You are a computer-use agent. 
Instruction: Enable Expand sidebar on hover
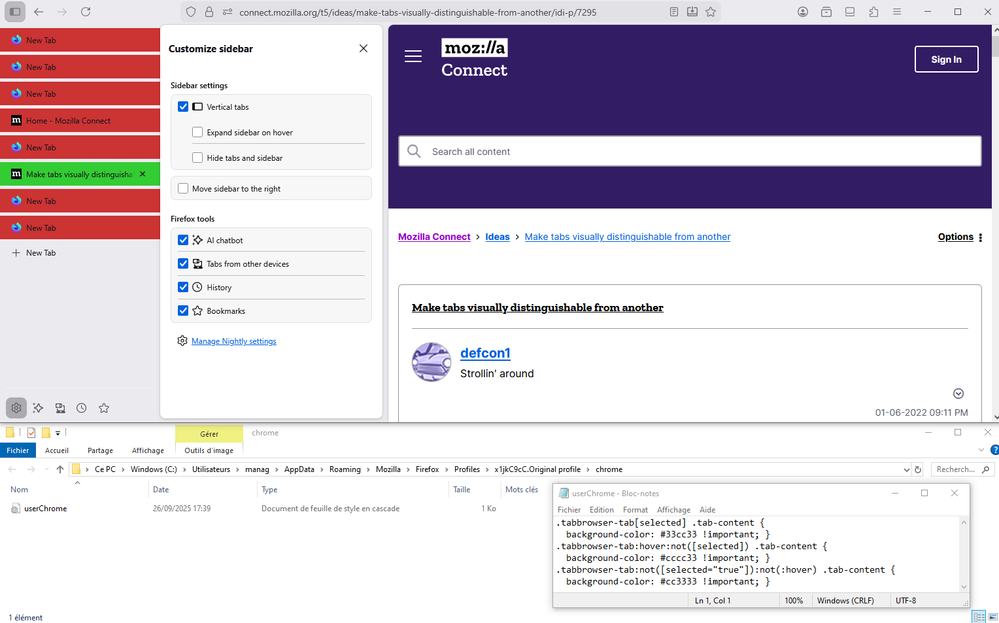[197, 132]
